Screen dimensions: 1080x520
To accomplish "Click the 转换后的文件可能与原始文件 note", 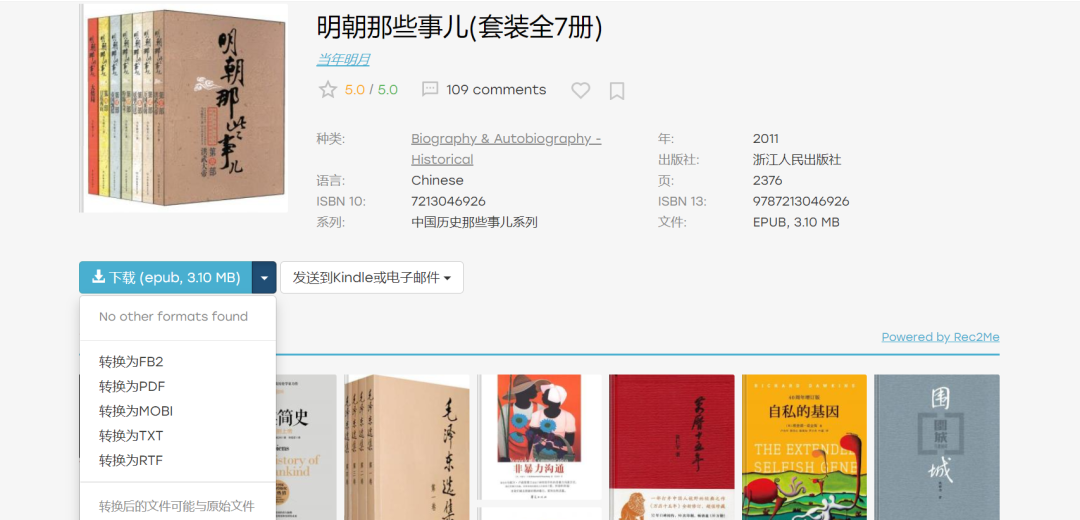I will click(x=177, y=506).
